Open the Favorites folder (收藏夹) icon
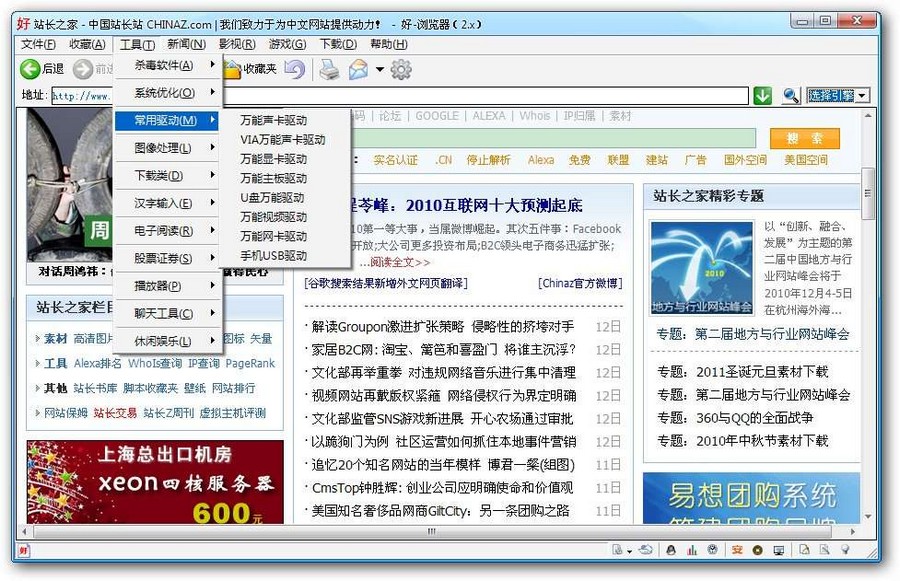 [232, 69]
